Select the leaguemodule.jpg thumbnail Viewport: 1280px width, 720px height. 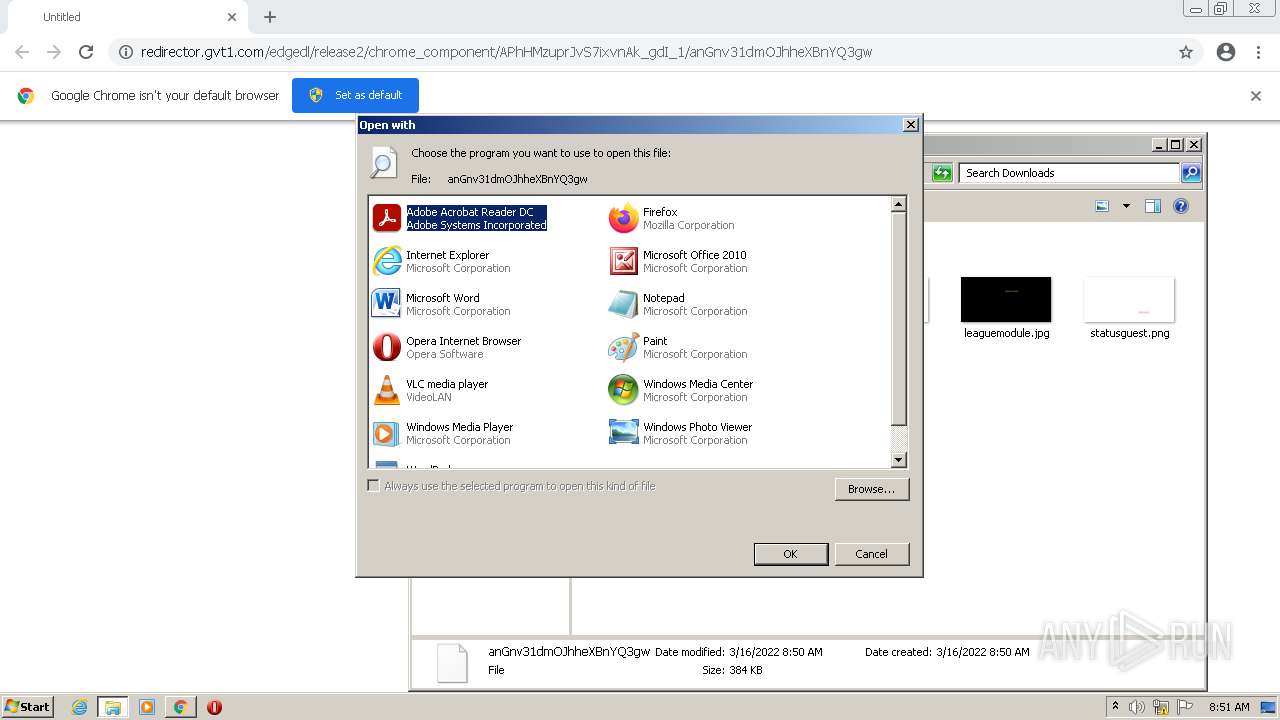point(1006,300)
